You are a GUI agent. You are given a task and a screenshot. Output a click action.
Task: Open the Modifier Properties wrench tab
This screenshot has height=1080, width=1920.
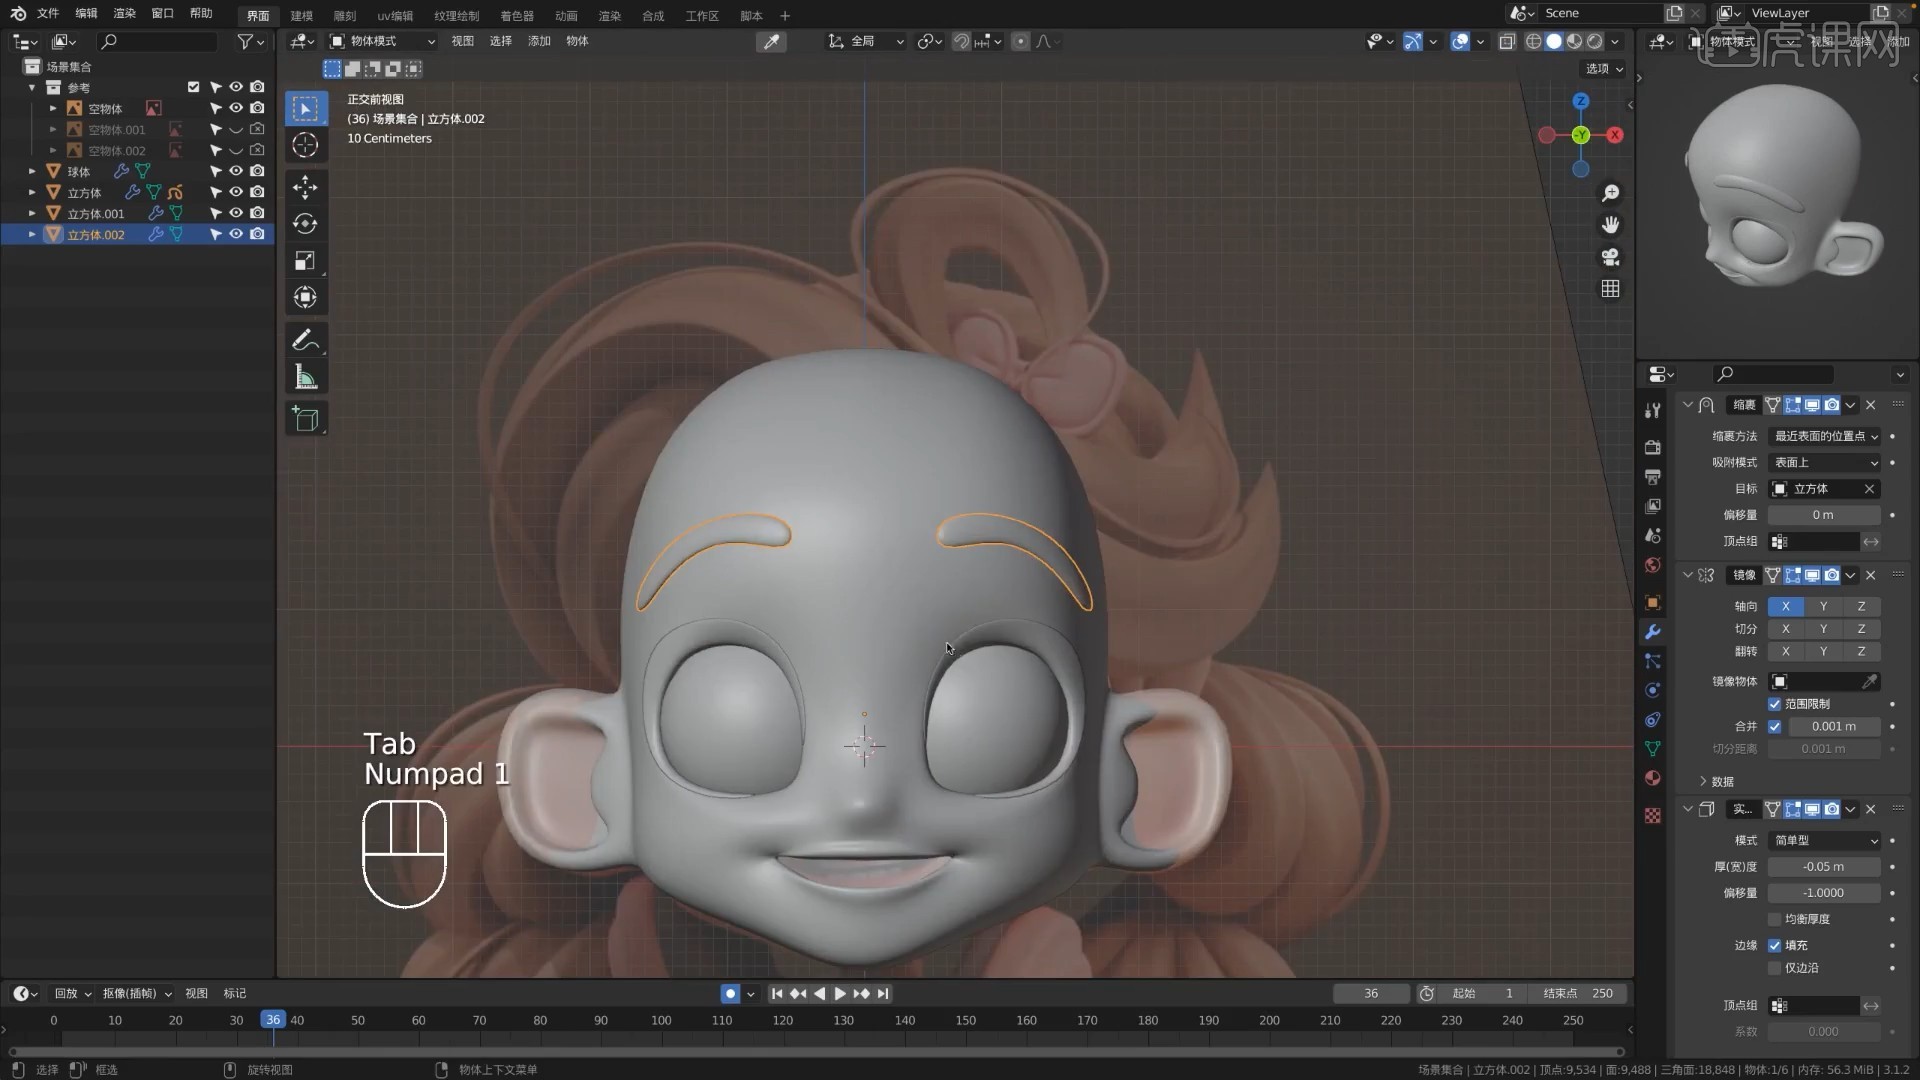click(x=1652, y=631)
